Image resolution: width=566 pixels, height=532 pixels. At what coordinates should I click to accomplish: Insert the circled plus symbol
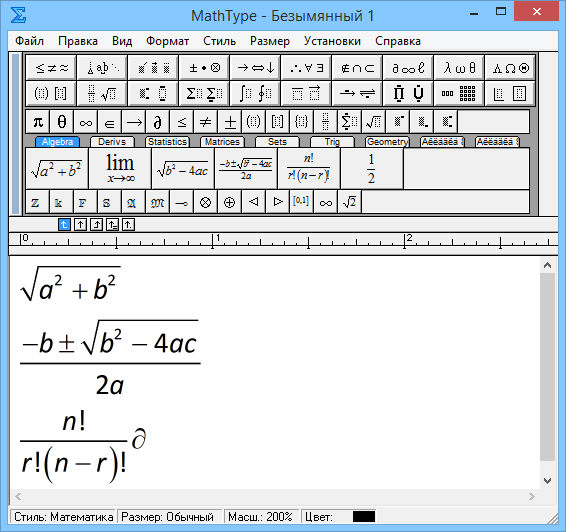tap(230, 202)
